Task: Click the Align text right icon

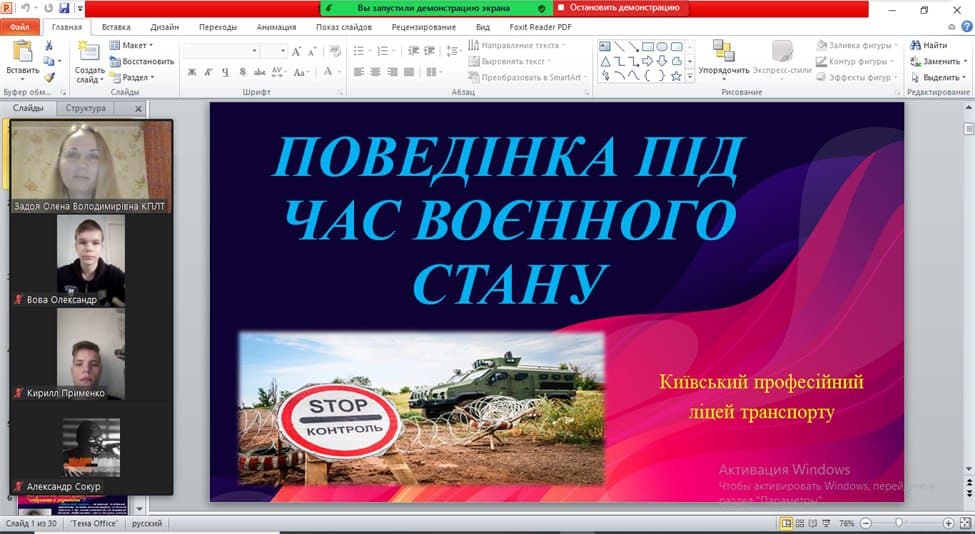Action: [x=392, y=72]
